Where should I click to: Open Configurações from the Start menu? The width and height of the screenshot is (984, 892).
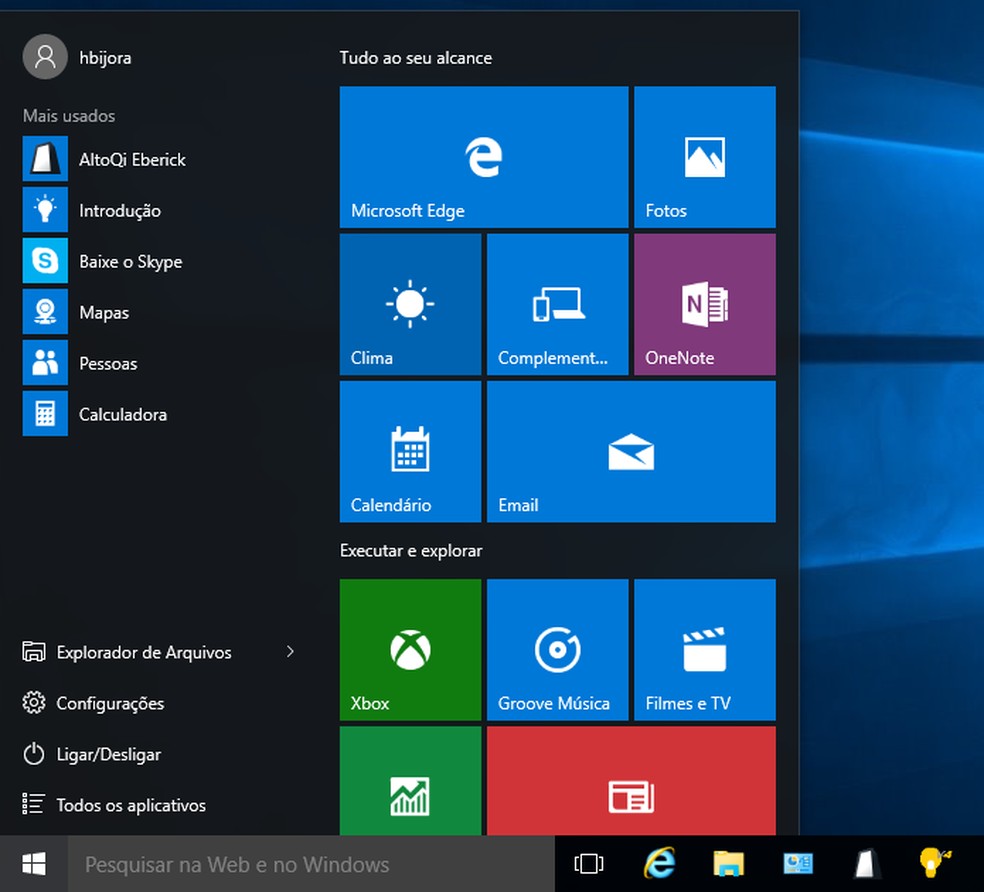click(110, 703)
